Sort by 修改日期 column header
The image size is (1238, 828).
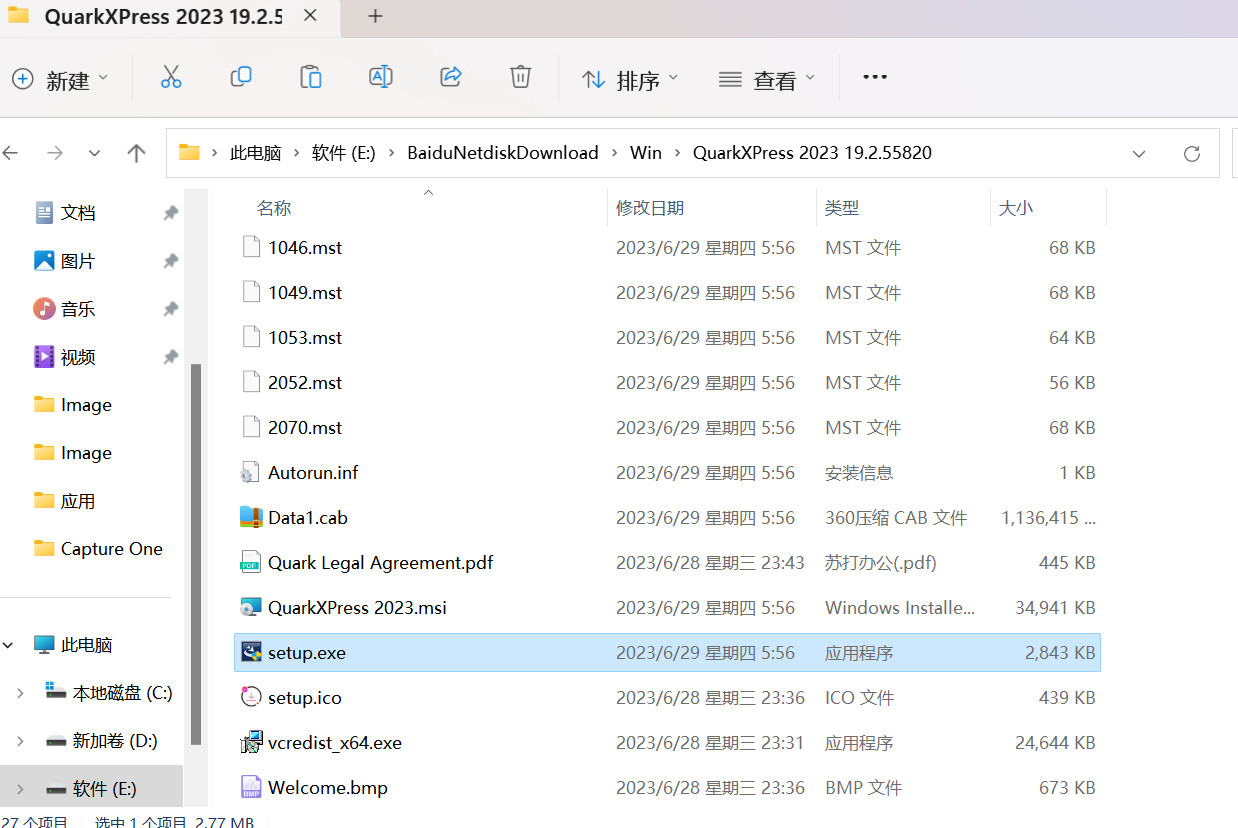coord(650,208)
